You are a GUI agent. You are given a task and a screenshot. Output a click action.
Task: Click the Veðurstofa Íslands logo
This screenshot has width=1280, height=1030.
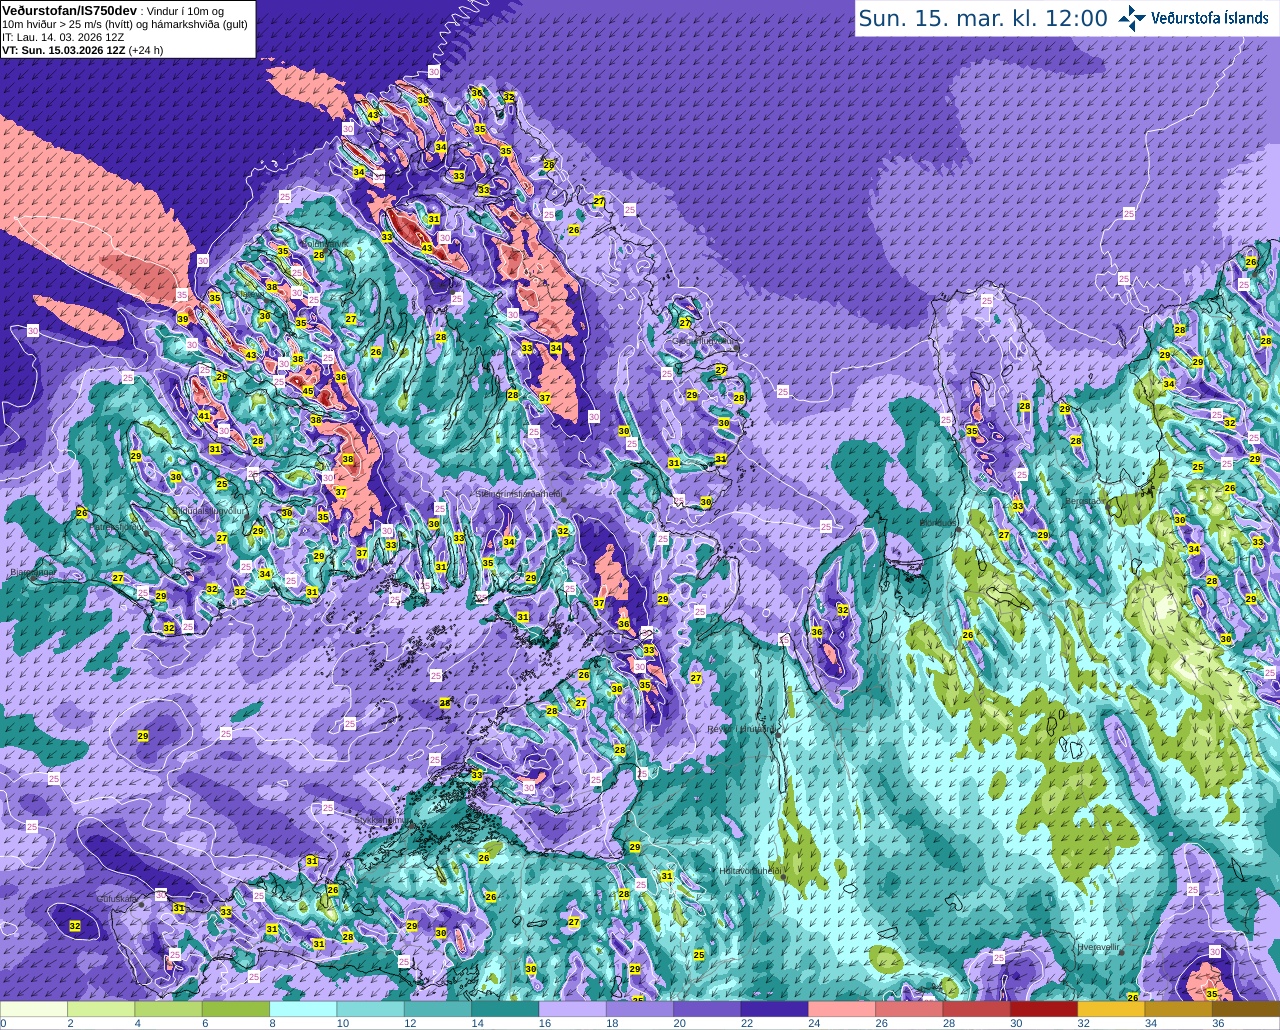[x=1193, y=18]
